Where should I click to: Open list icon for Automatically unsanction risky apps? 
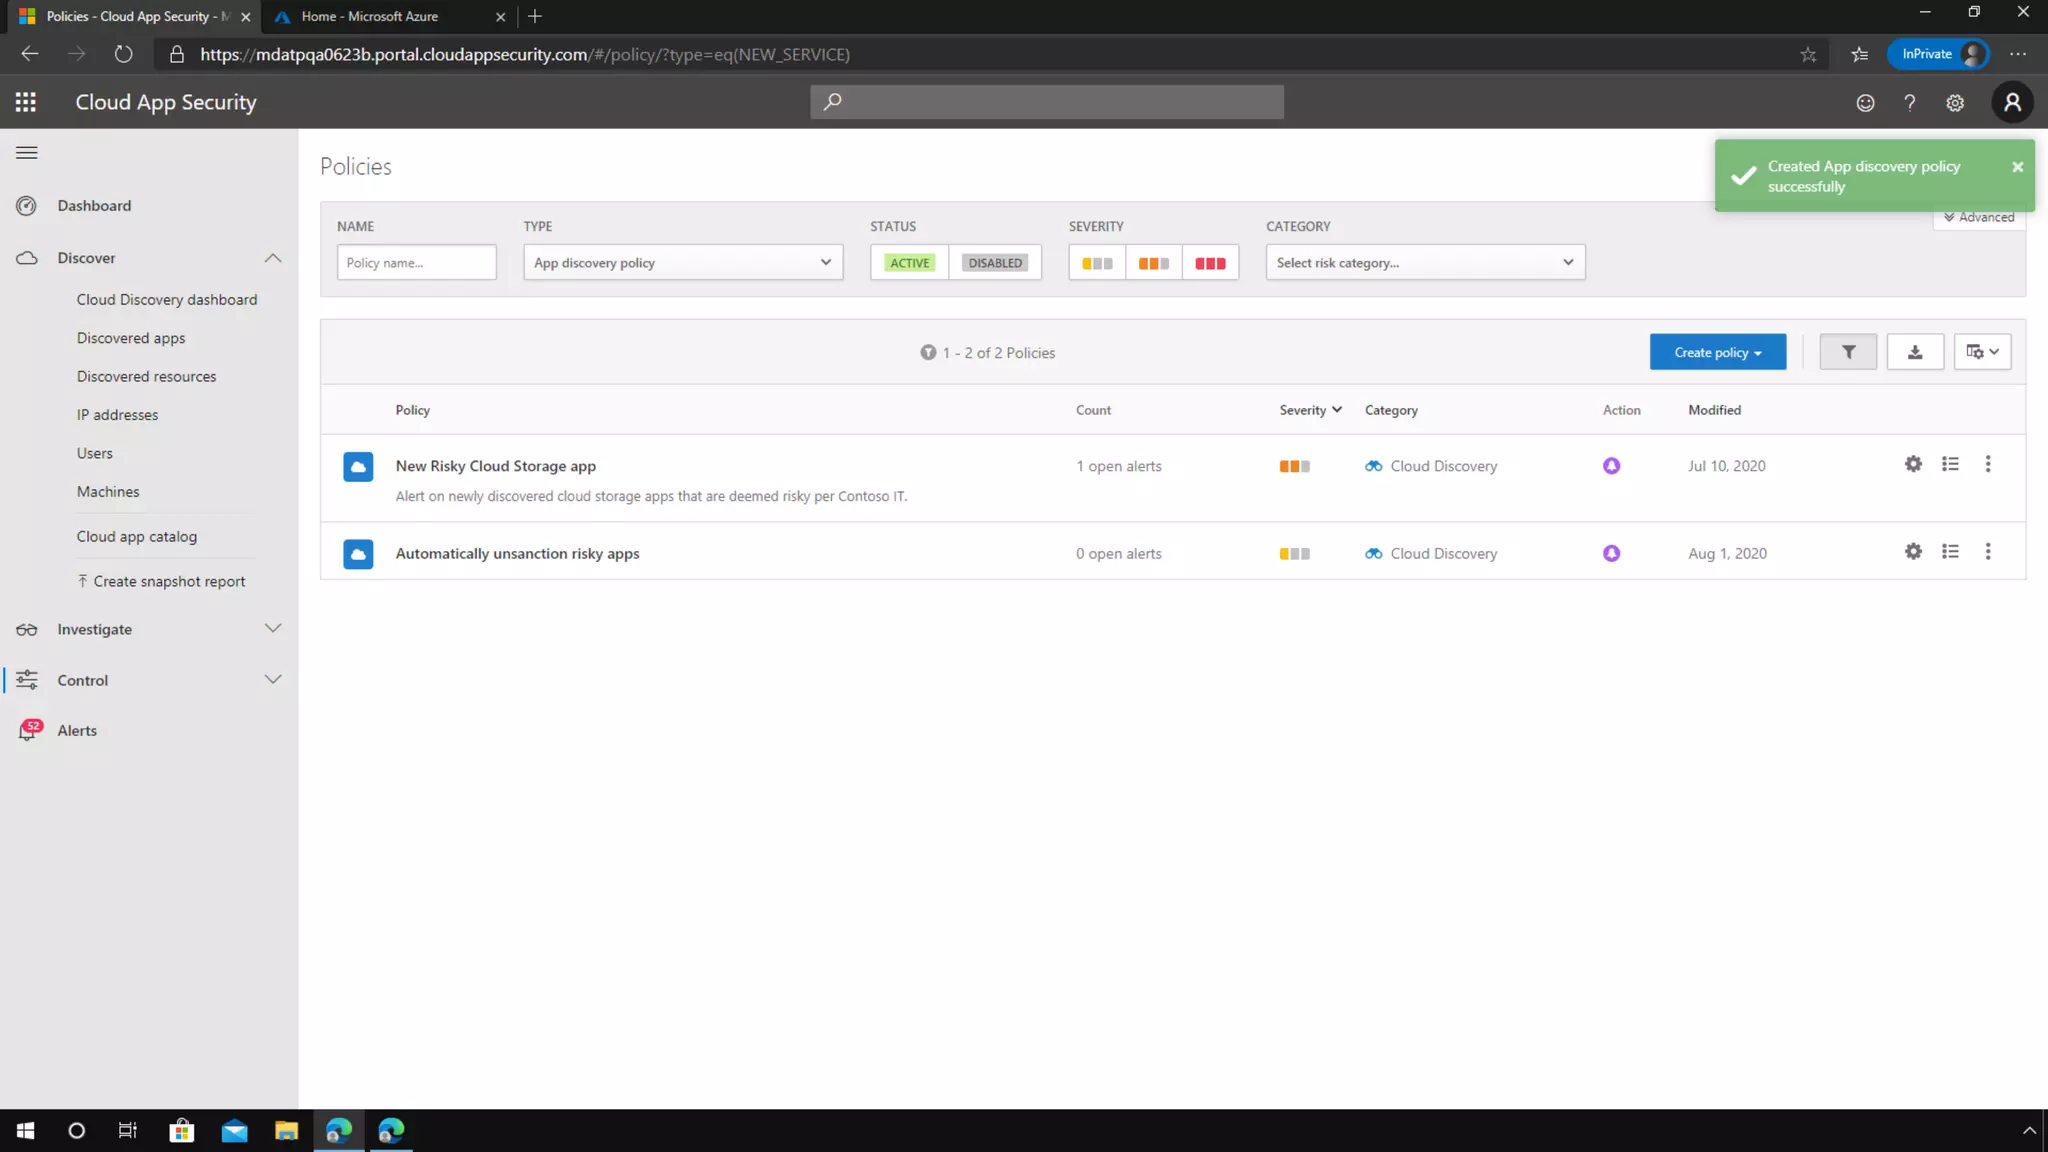coord(1949,552)
